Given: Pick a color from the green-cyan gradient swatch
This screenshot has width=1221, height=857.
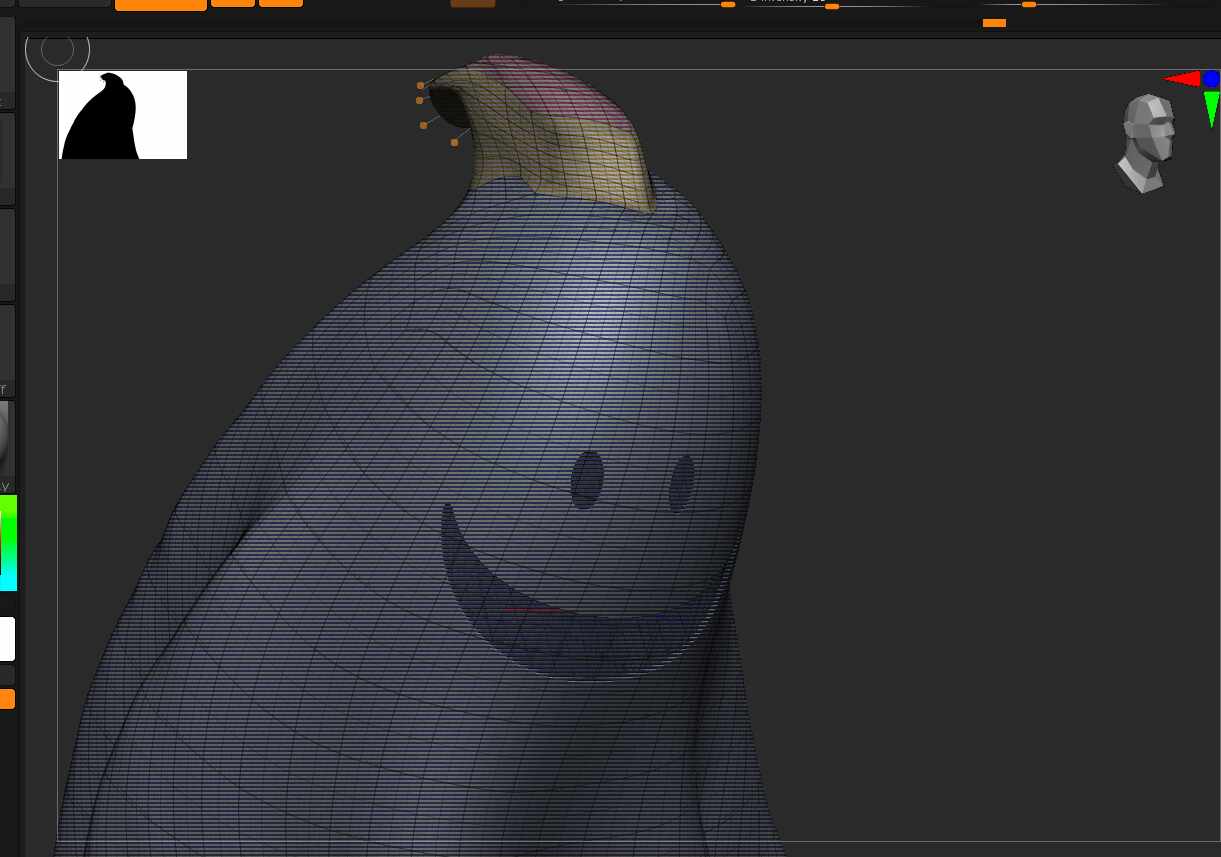Looking at the screenshot, I should click(x=8, y=542).
